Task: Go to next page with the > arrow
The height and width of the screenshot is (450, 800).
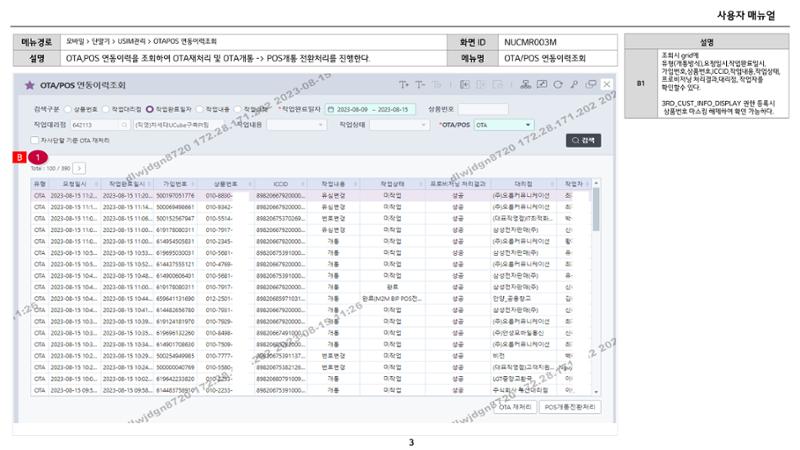Action: pyautogui.click(x=79, y=168)
